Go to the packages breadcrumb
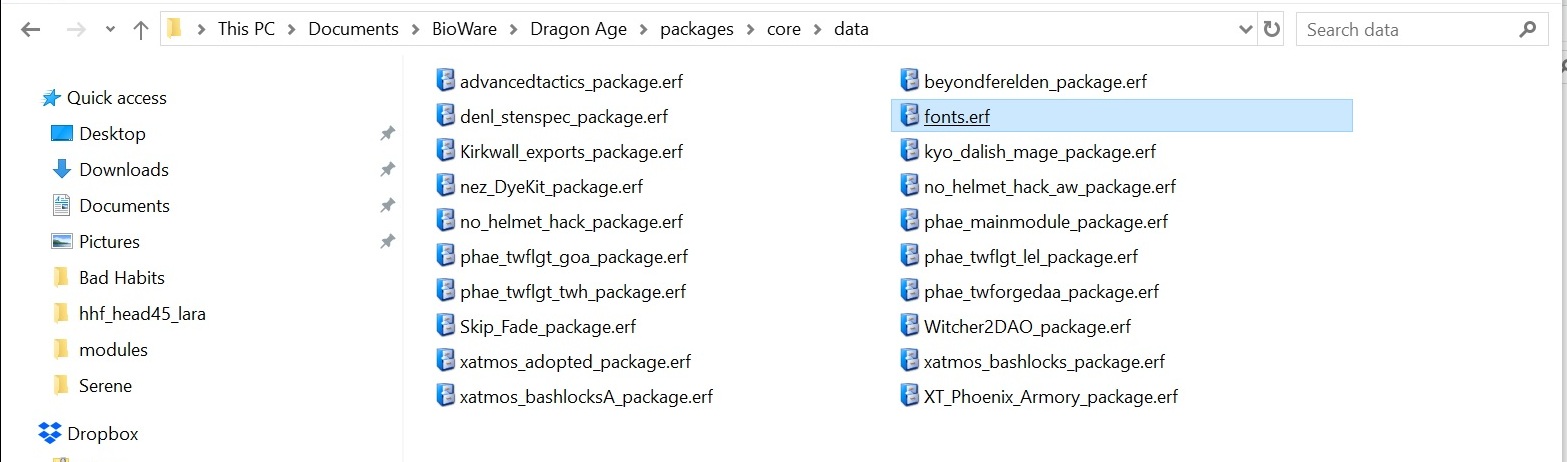1567x462 pixels. (697, 29)
